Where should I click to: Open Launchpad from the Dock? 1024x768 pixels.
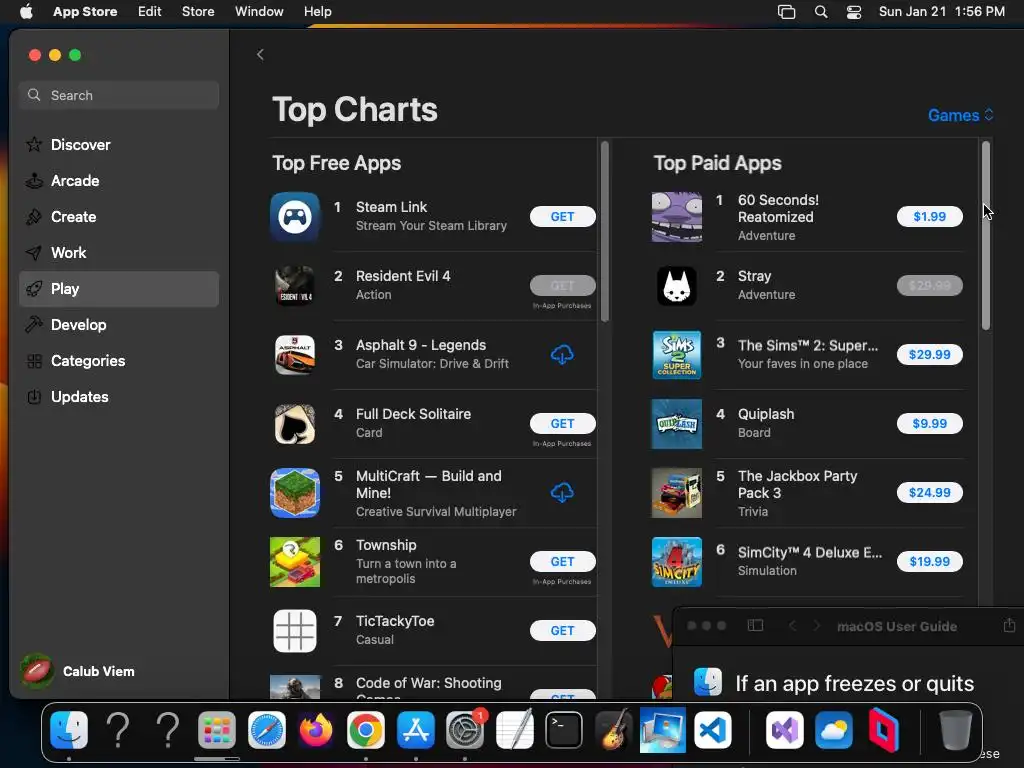[x=217, y=729]
